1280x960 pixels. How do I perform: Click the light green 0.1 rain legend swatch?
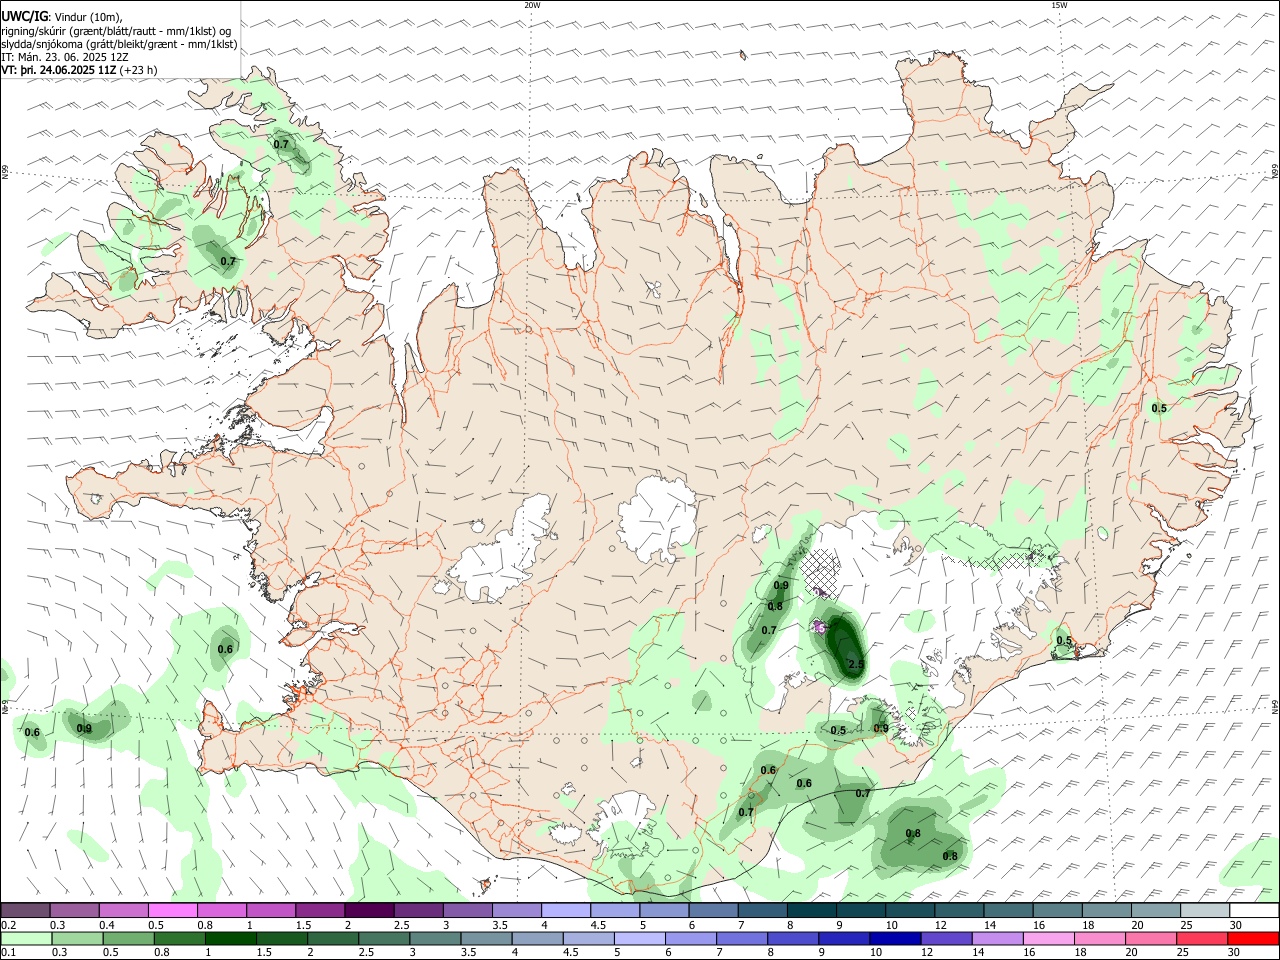(25, 938)
